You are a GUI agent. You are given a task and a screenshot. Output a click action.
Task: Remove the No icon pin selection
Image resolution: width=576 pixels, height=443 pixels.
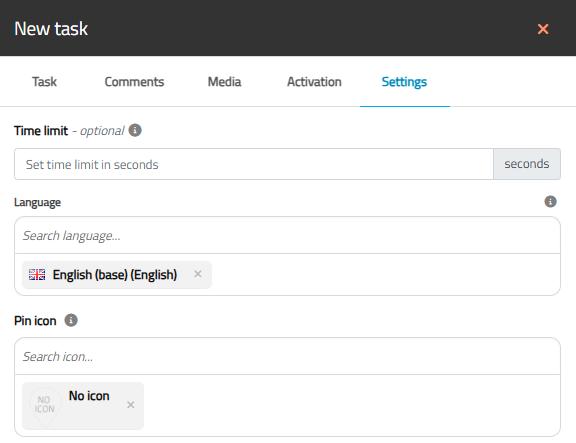tap(130, 405)
